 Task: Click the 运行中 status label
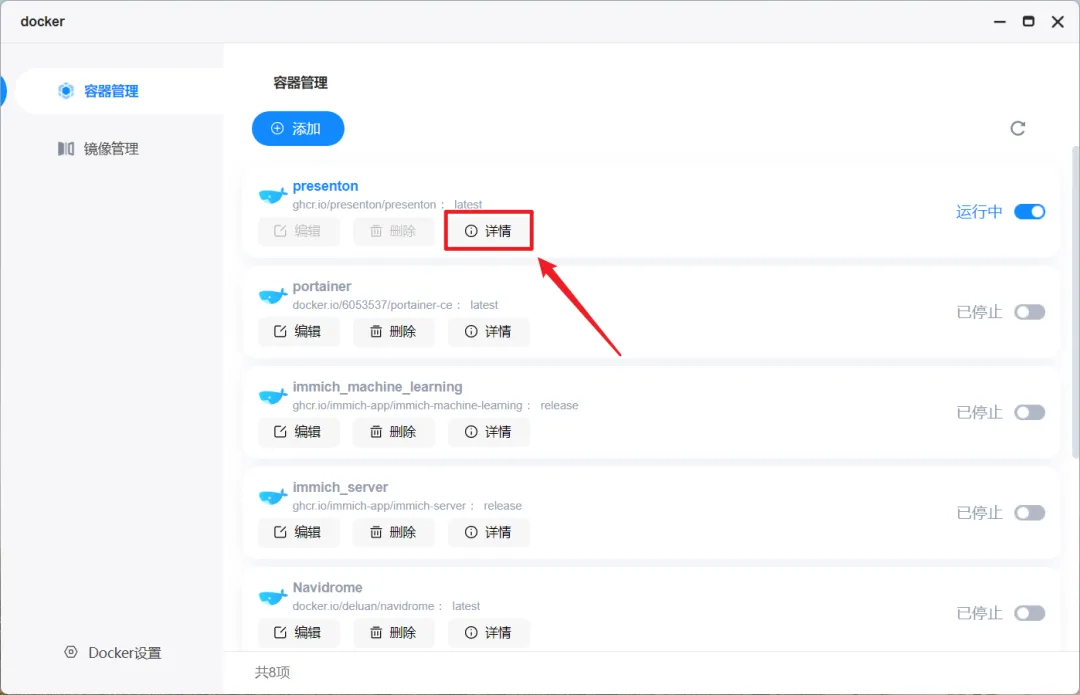click(979, 211)
